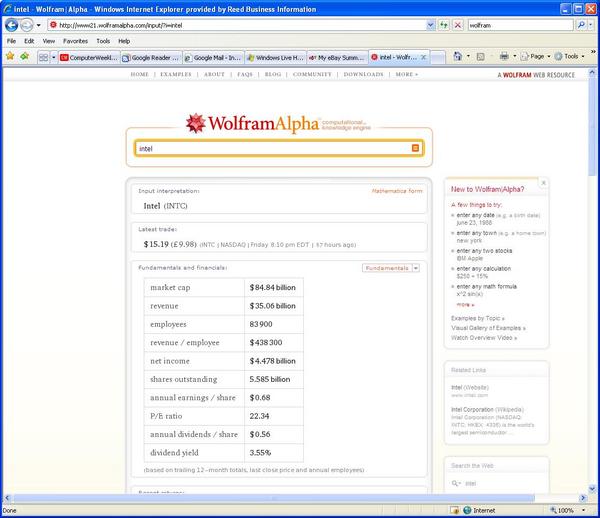Image resolution: width=600 pixels, height=518 pixels.
Task: Open the Page toolbar menu
Action: [535, 56]
